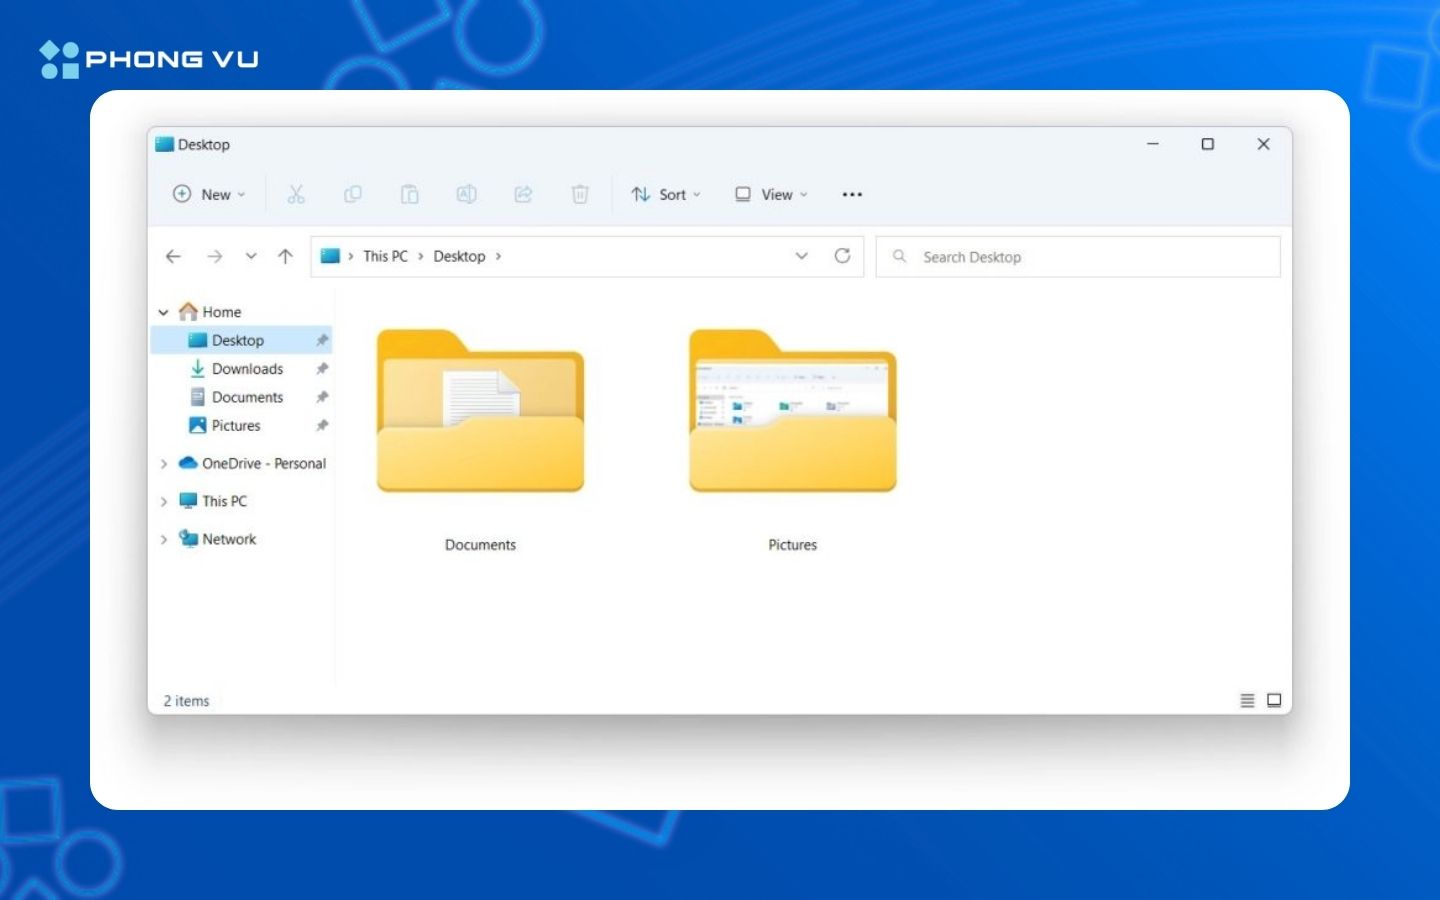Navigate back with the left arrow

pos(173,256)
